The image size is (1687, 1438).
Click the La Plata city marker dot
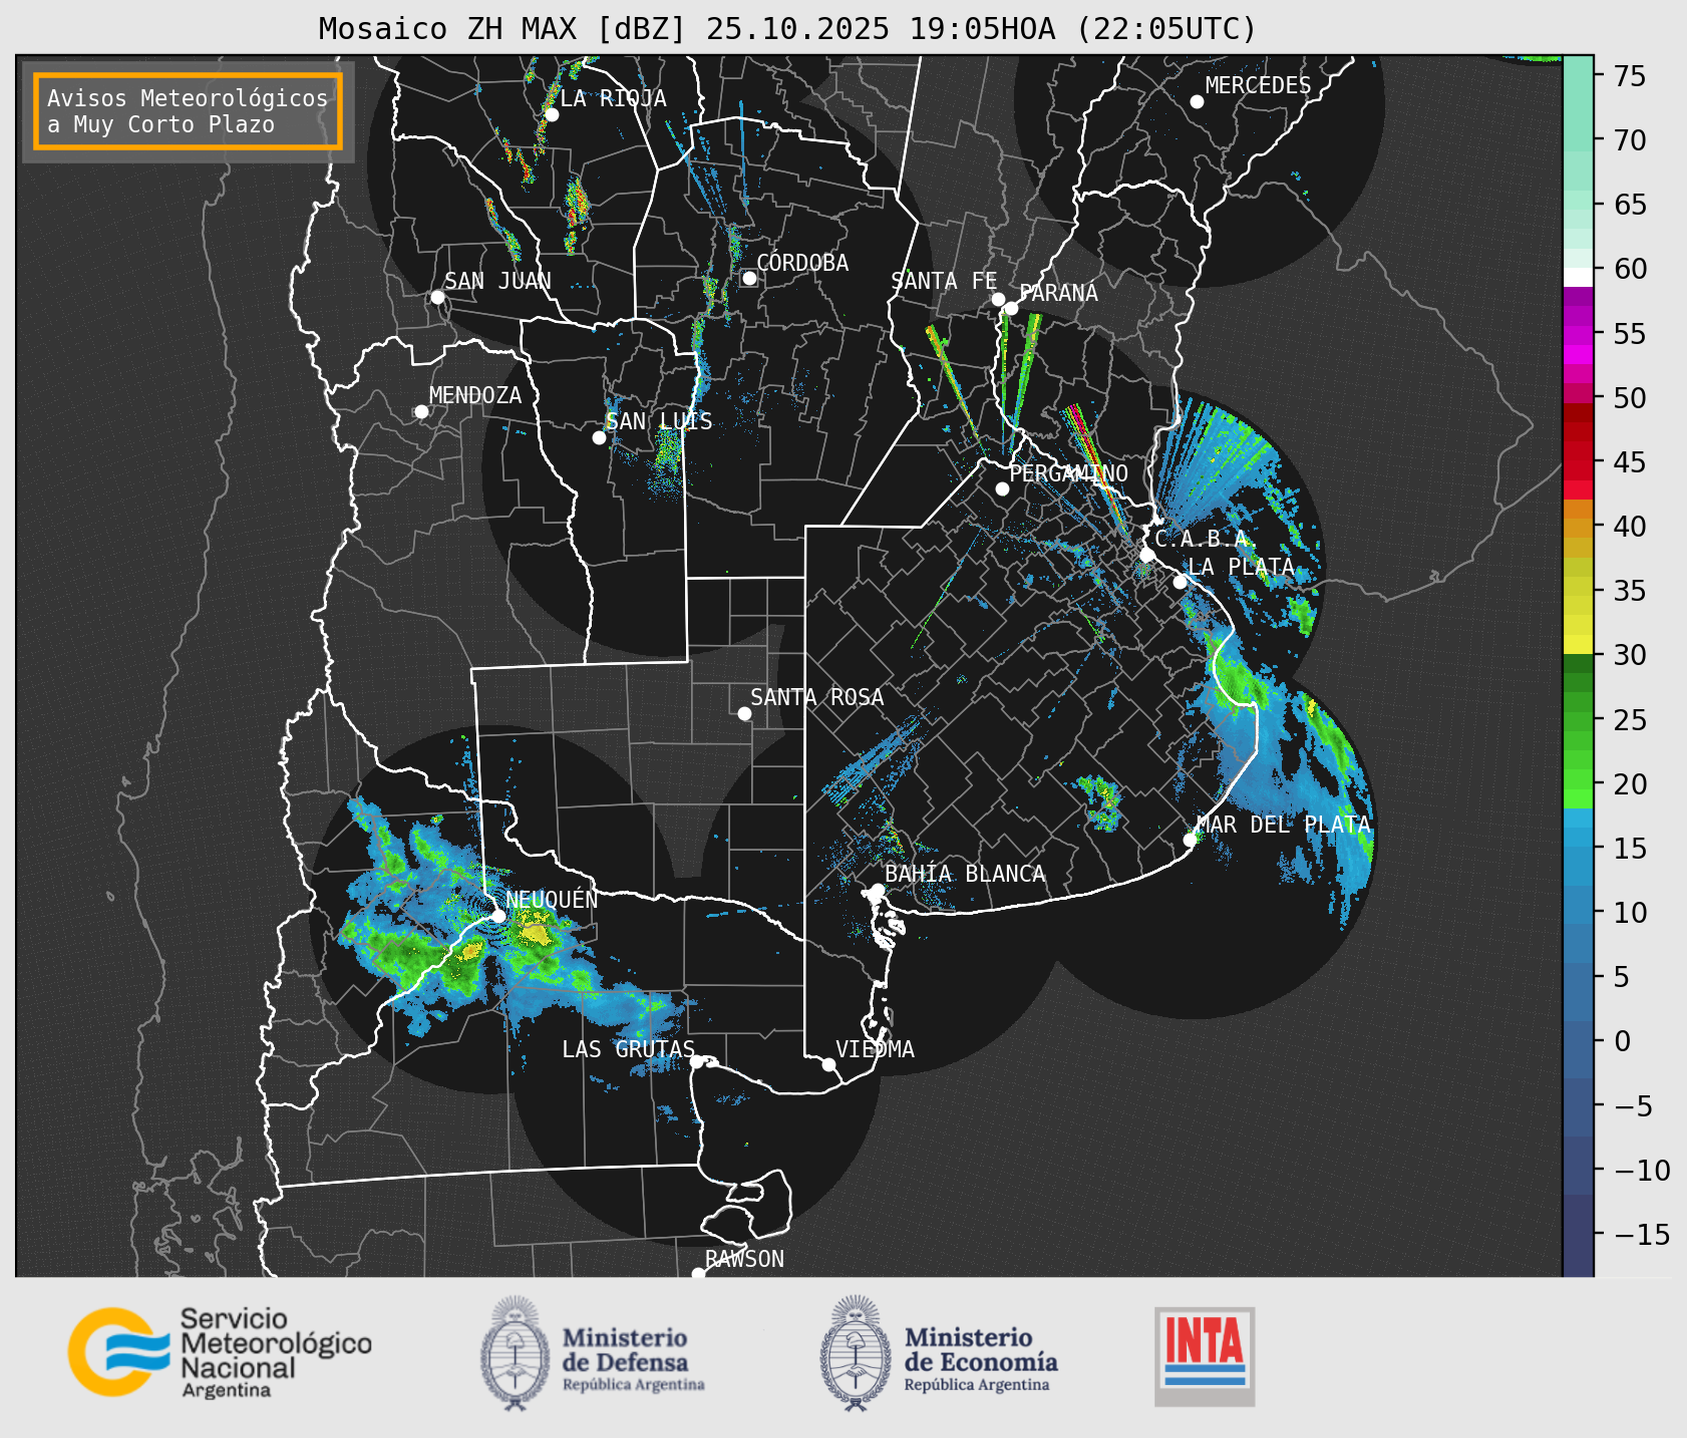click(1180, 581)
